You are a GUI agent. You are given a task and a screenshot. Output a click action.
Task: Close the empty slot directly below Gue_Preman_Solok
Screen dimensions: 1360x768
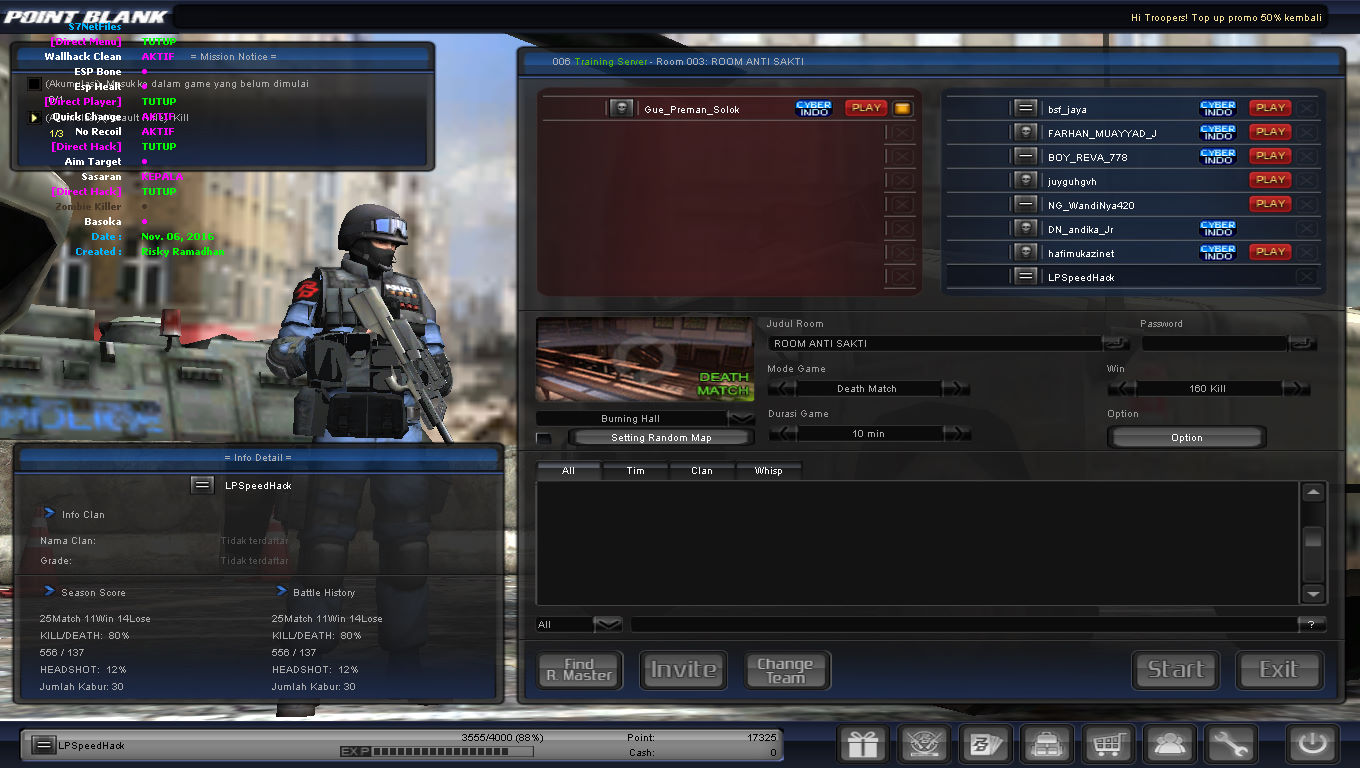pyautogui.click(x=902, y=132)
